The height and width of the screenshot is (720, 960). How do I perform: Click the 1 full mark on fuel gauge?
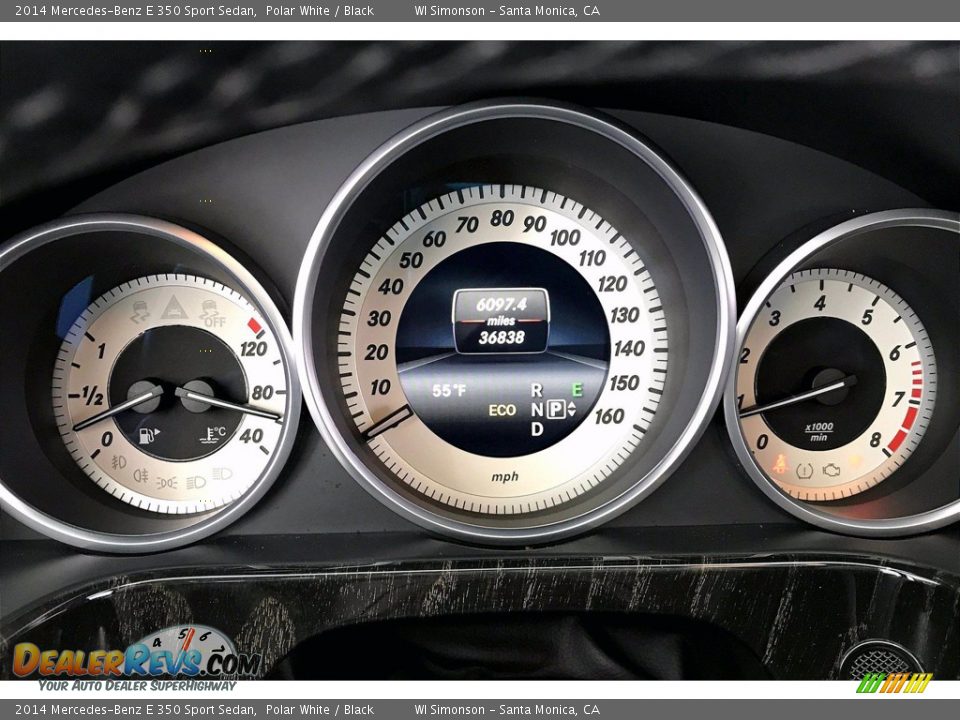click(x=101, y=351)
